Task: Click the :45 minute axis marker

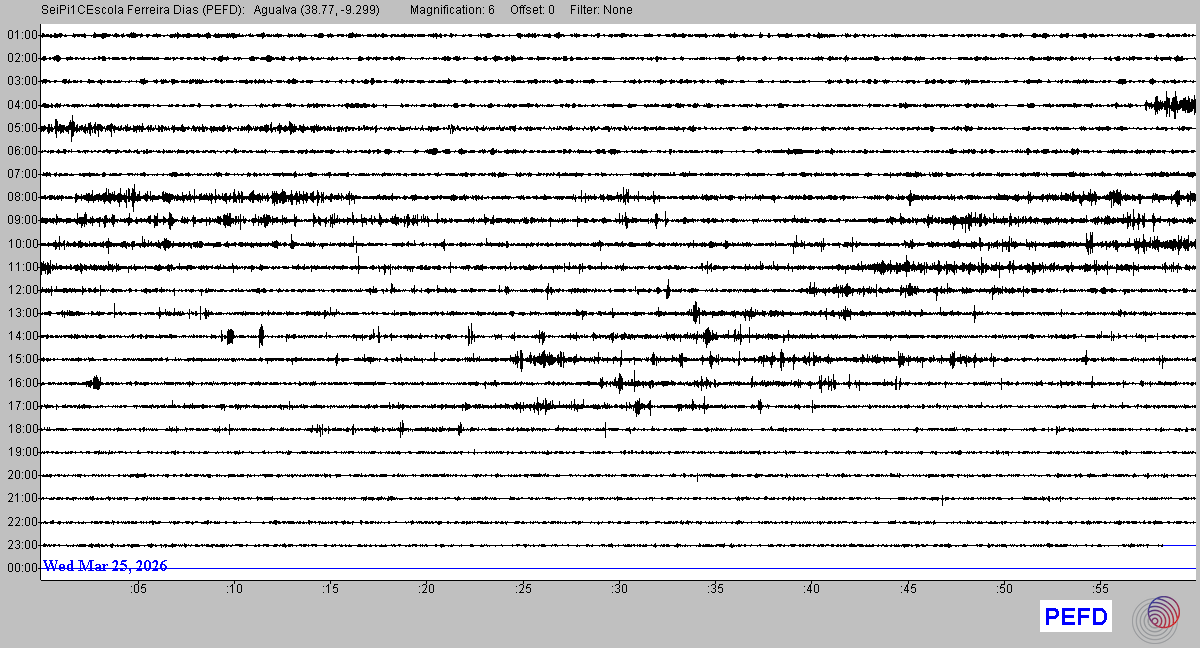Action: coord(908,589)
